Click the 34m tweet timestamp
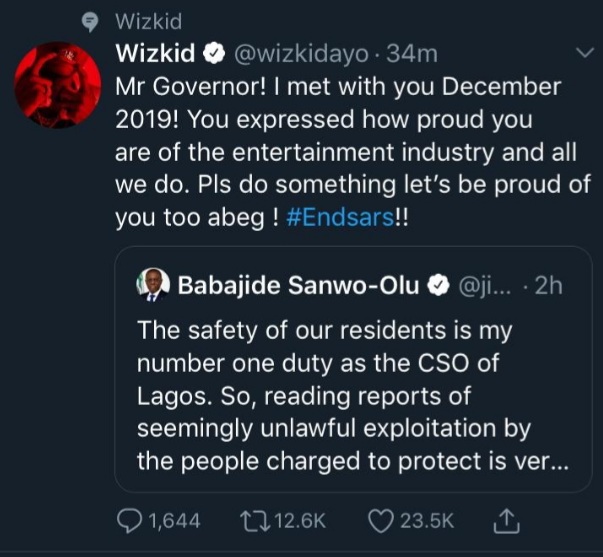Viewport: 603px width, 557px height. click(x=413, y=52)
